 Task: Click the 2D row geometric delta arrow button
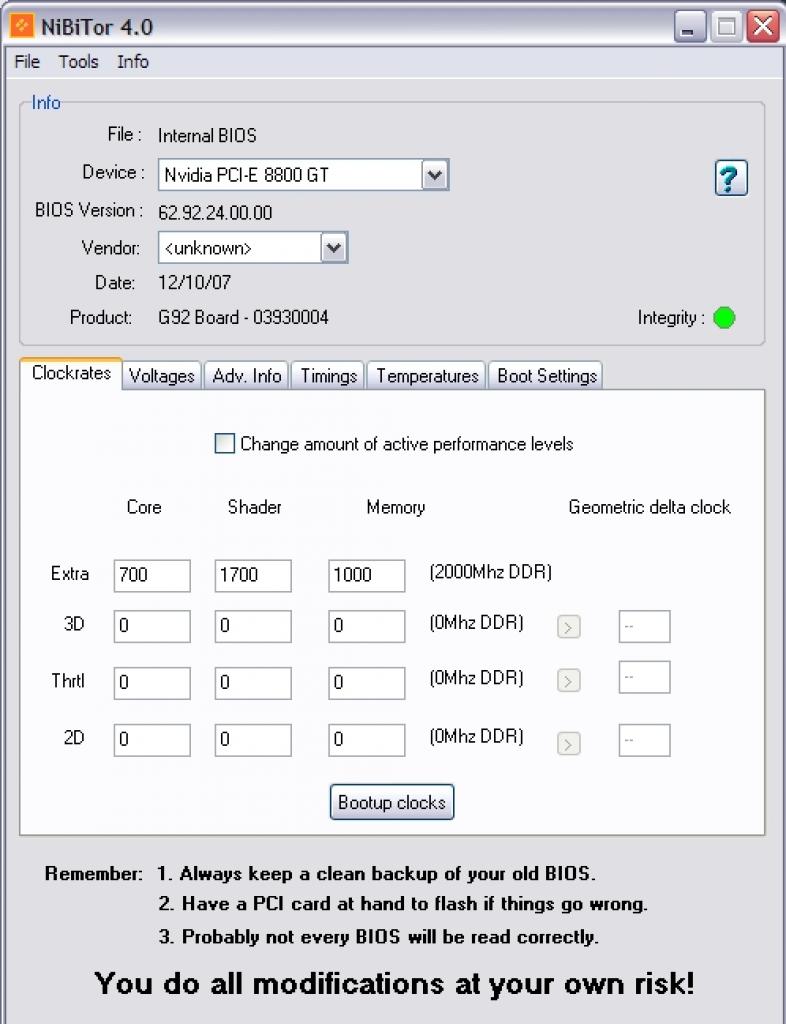(569, 743)
